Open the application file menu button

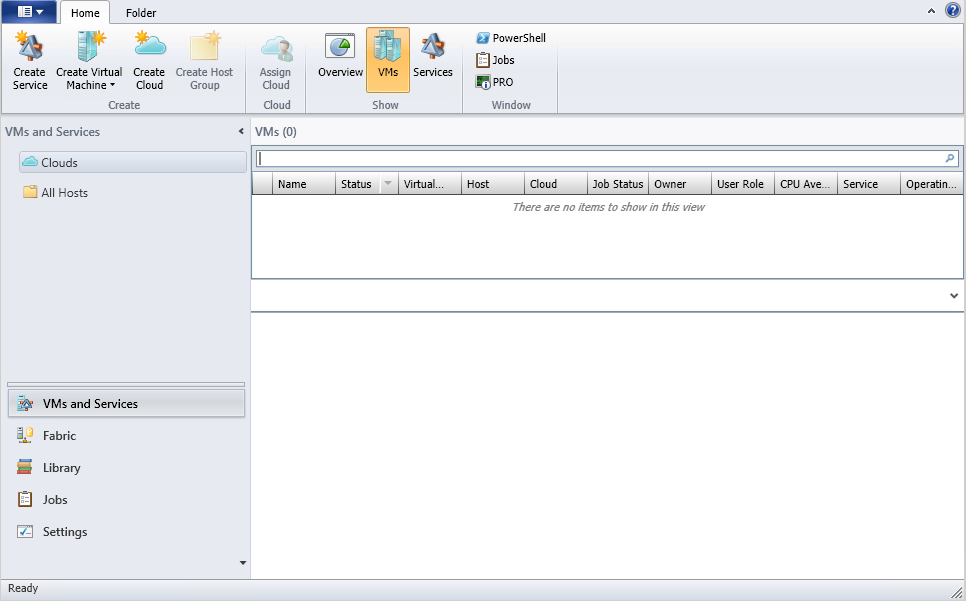tap(30, 12)
